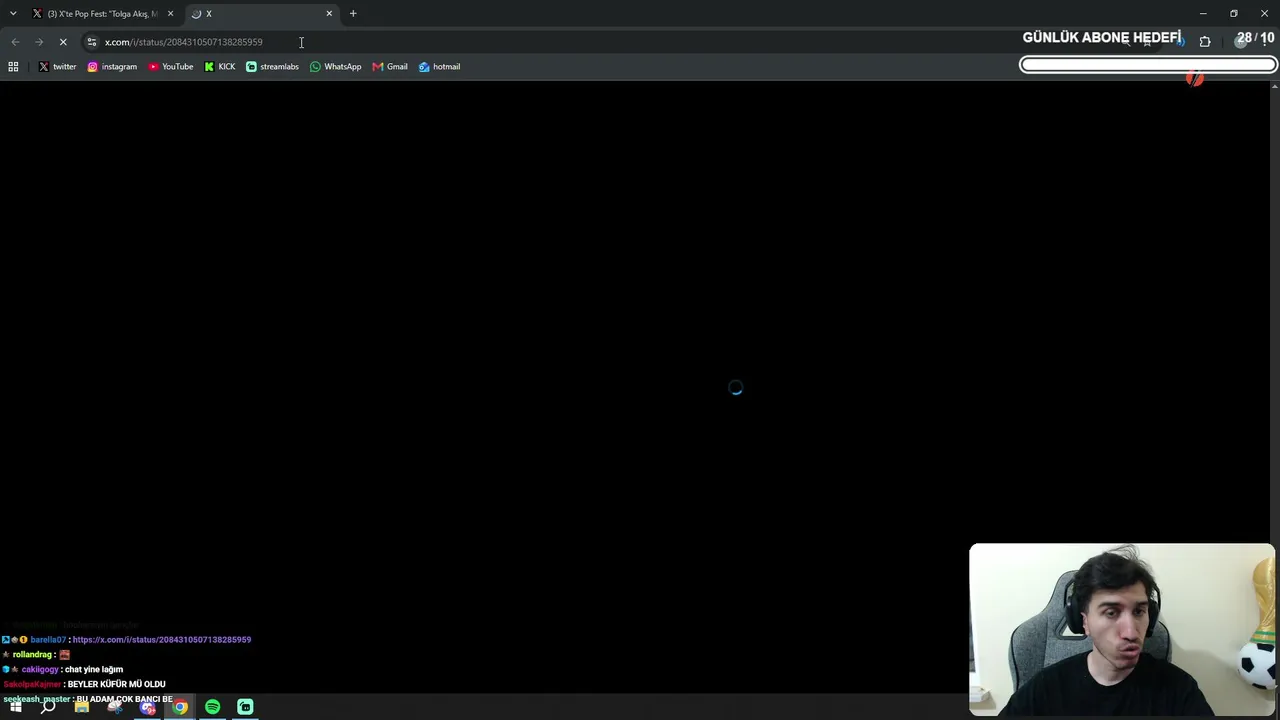Click the Chrome tab search dropdown arrow
The height and width of the screenshot is (720, 1280).
click(x=13, y=13)
